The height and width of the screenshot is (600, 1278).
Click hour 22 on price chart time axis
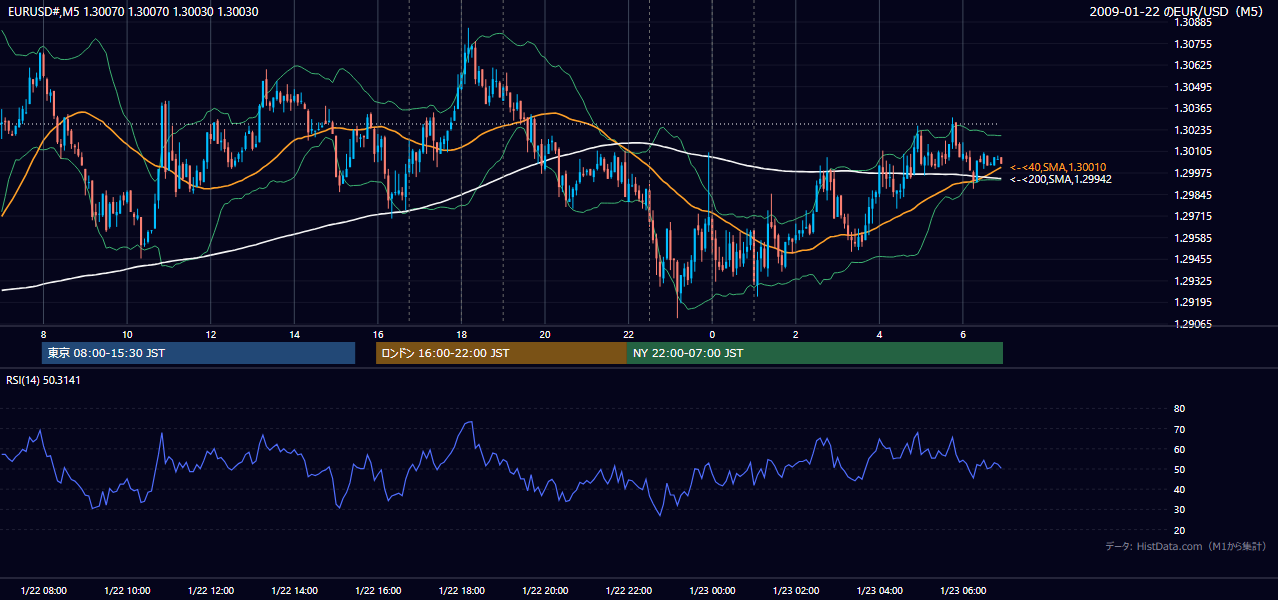pyautogui.click(x=629, y=333)
